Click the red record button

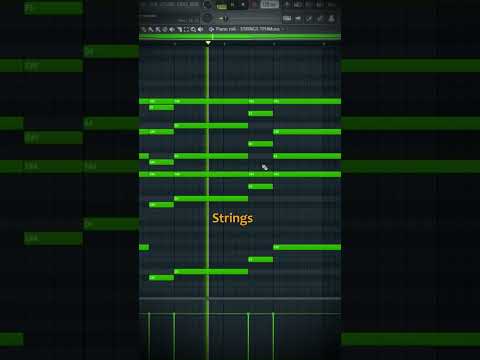(x=253, y=5)
